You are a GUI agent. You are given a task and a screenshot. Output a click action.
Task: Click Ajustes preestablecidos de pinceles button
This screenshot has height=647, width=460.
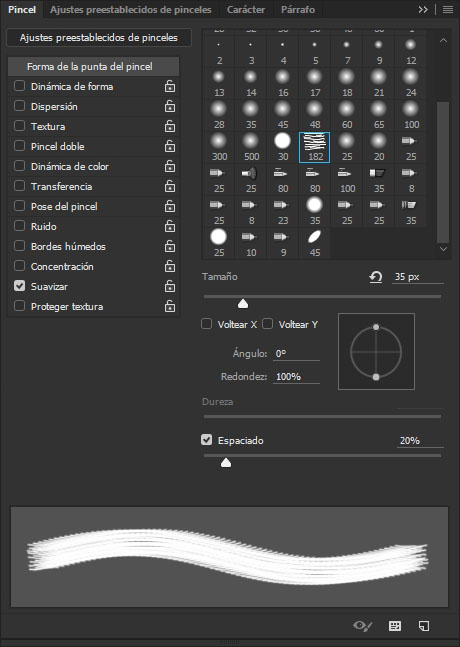point(99,38)
